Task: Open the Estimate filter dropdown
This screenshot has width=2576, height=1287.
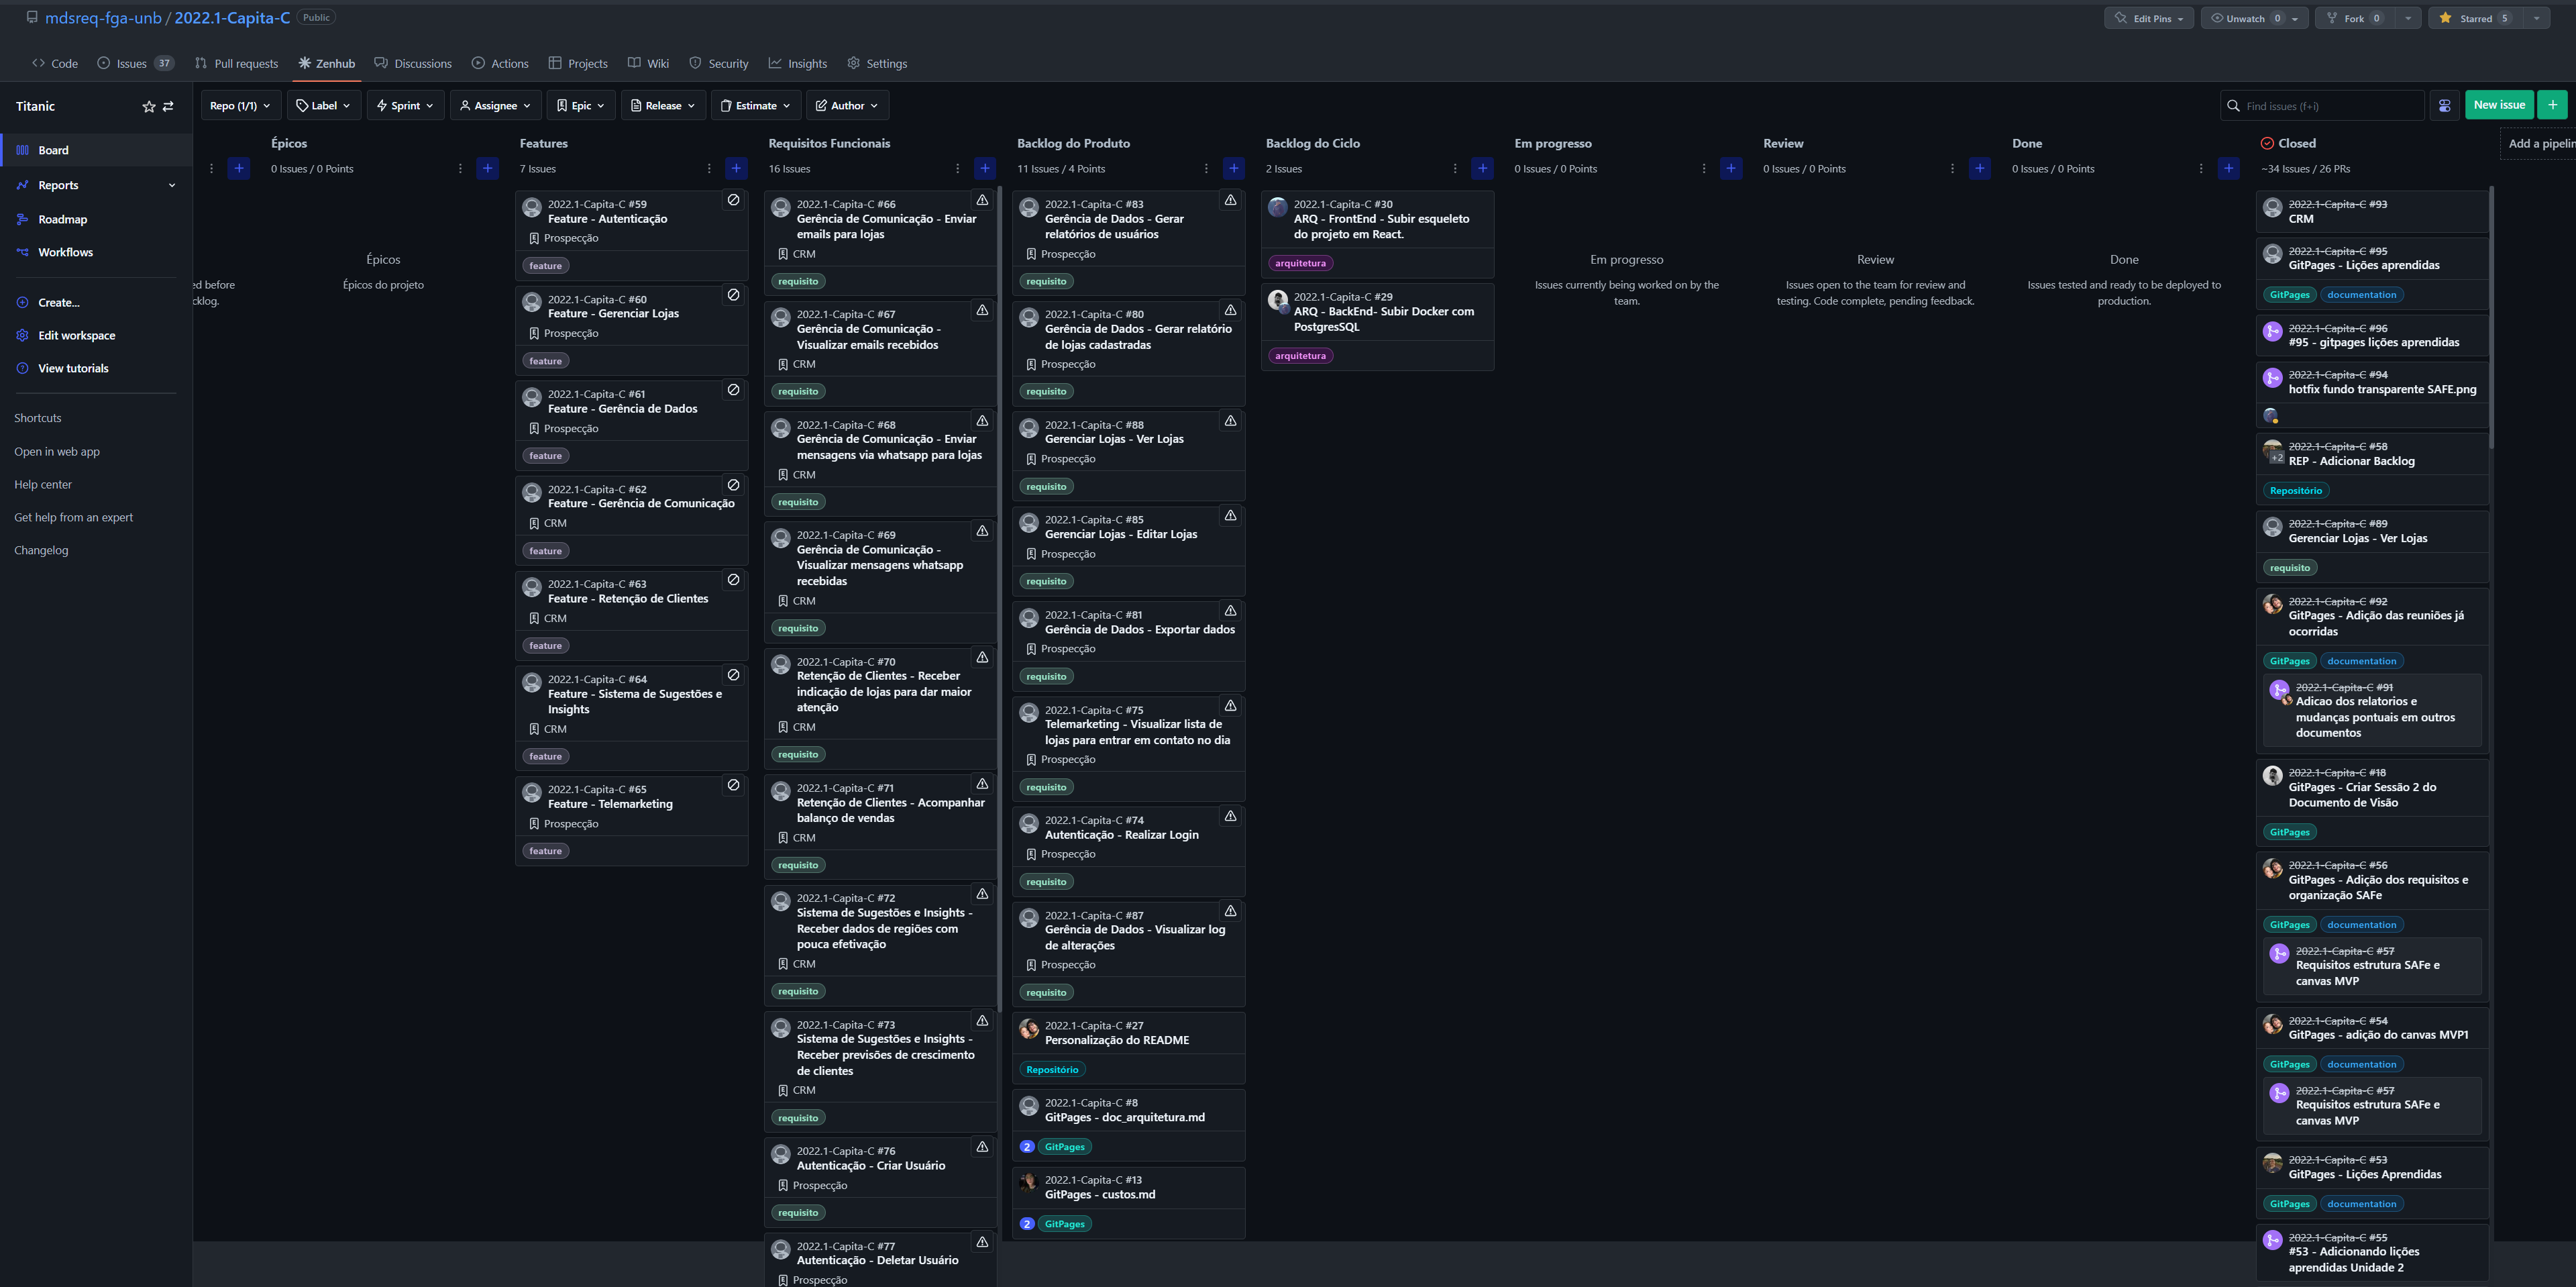Action: [756, 105]
